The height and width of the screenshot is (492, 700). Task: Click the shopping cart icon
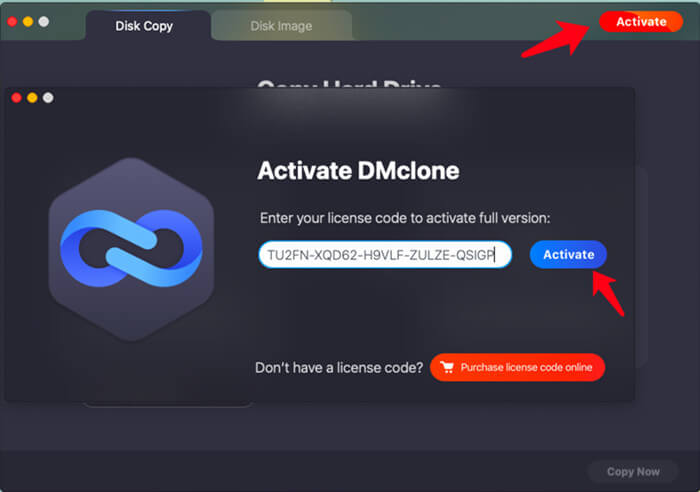pos(446,368)
